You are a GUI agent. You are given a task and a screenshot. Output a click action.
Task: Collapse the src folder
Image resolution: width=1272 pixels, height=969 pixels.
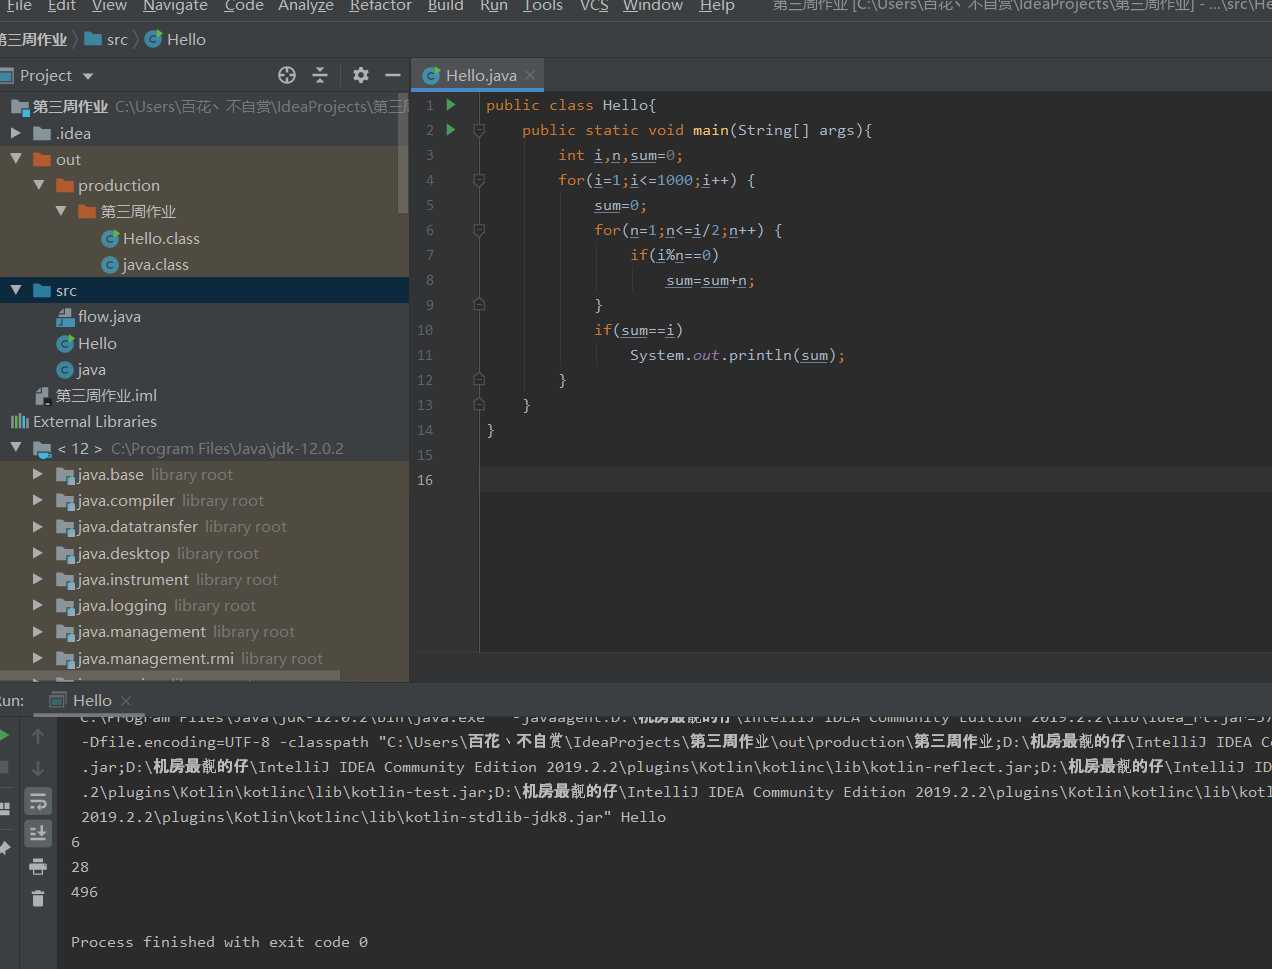click(15, 290)
